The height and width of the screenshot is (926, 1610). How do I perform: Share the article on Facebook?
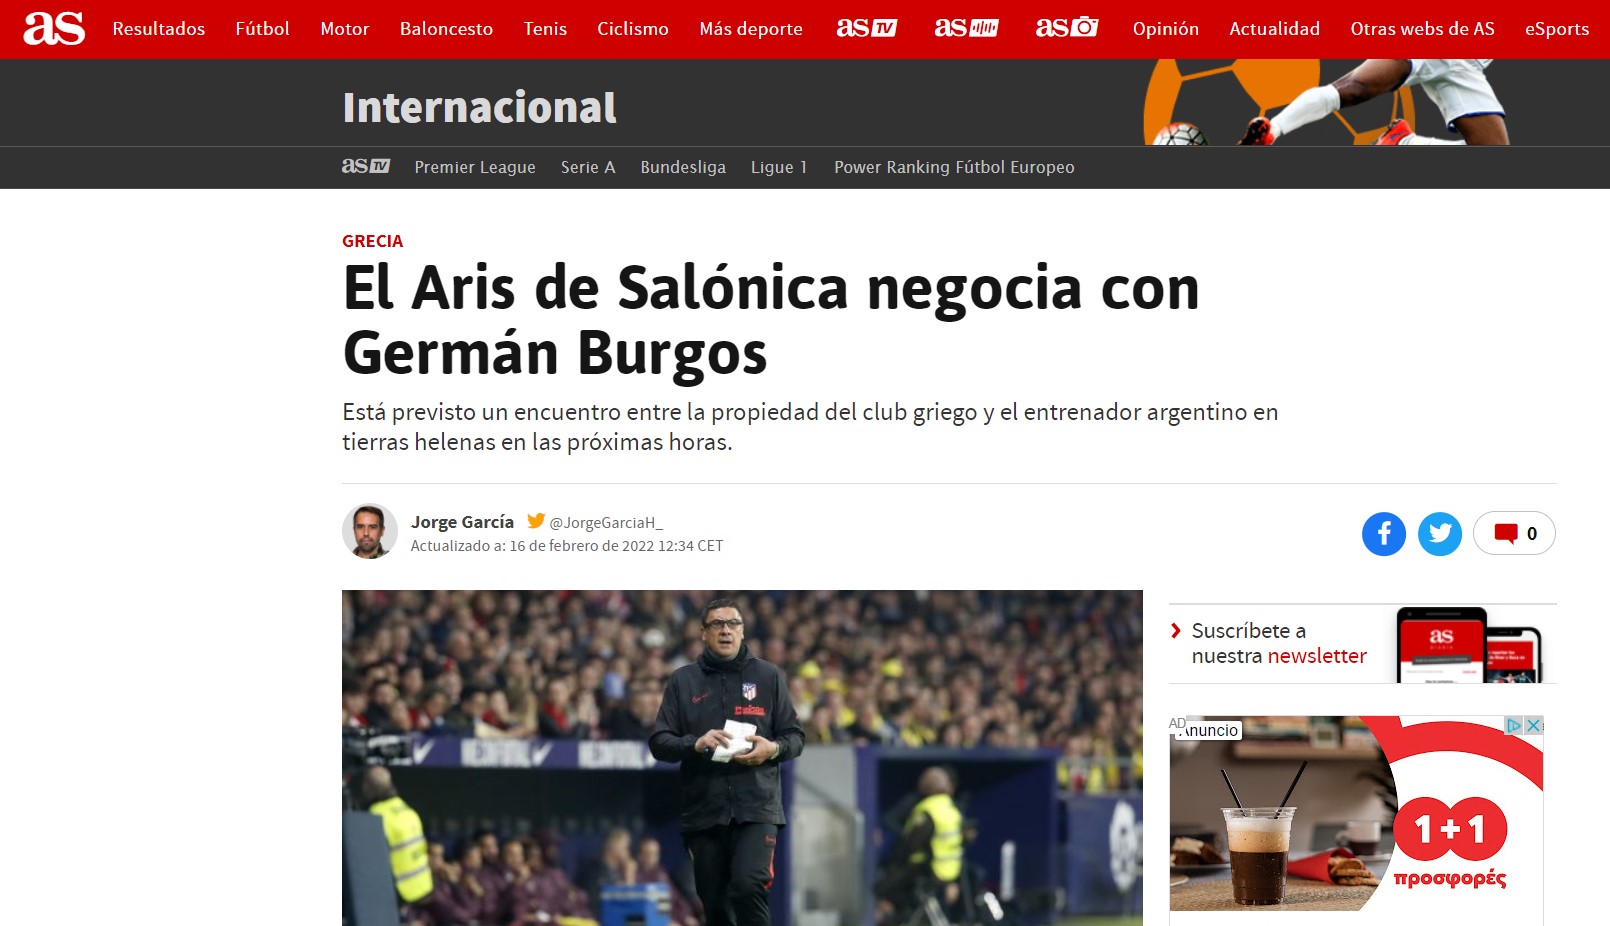(x=1384, y=534)
